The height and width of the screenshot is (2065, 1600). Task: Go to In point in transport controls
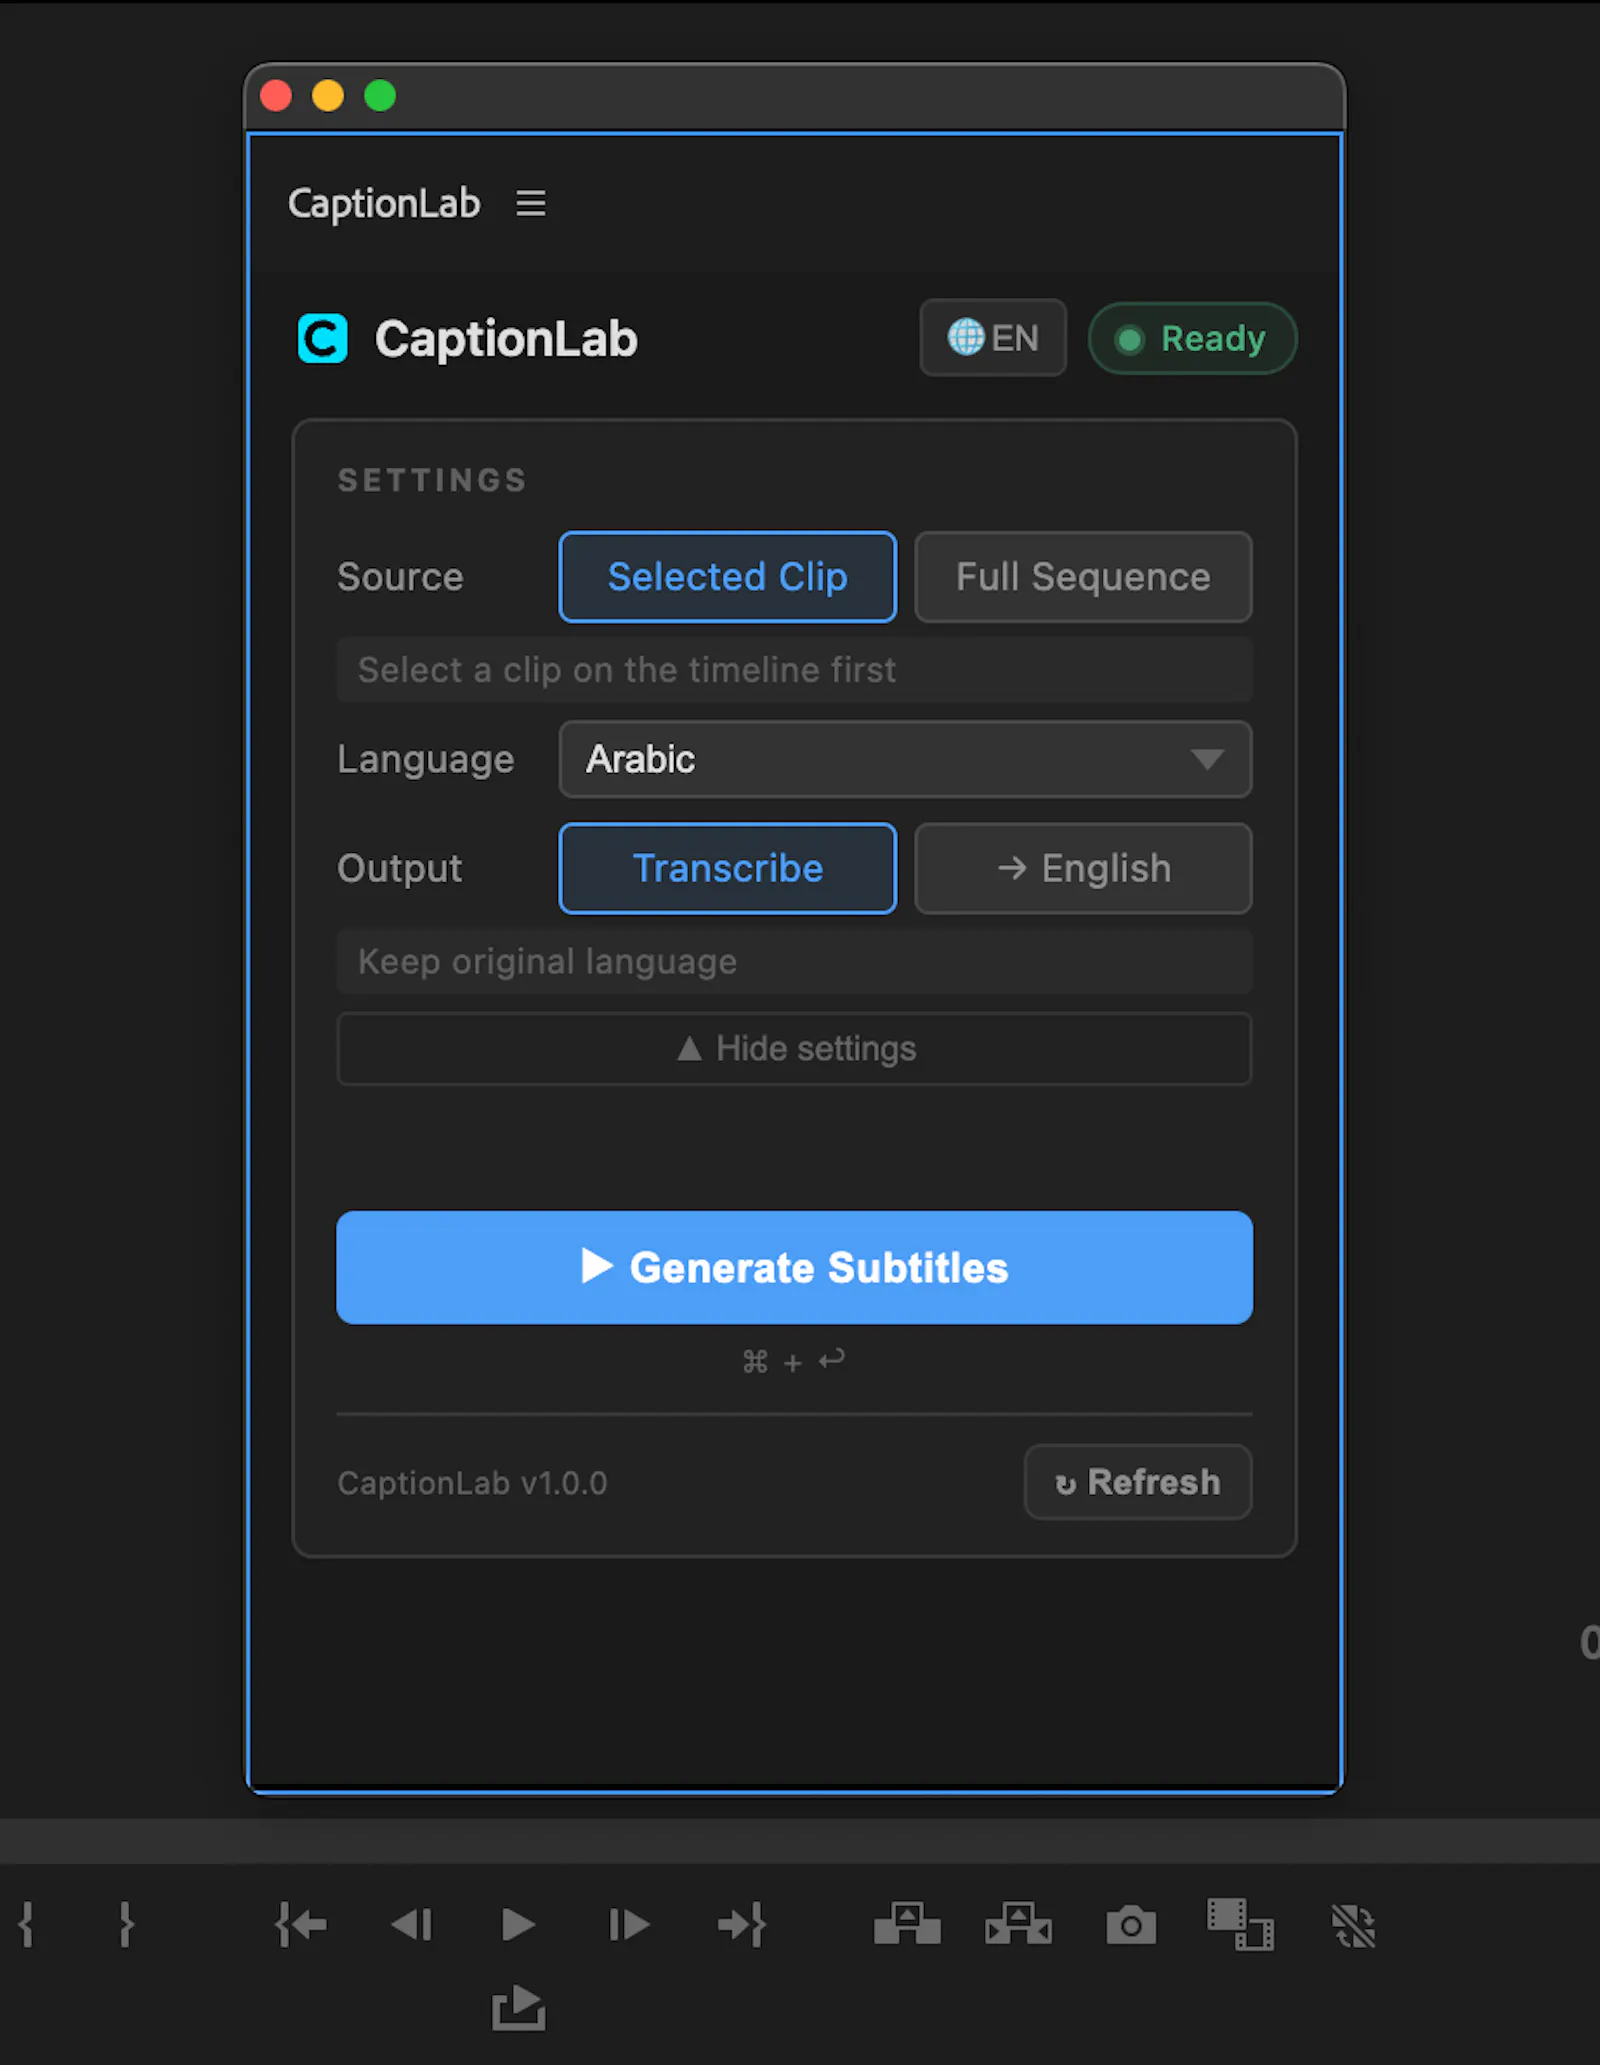tap(301, 1924)
